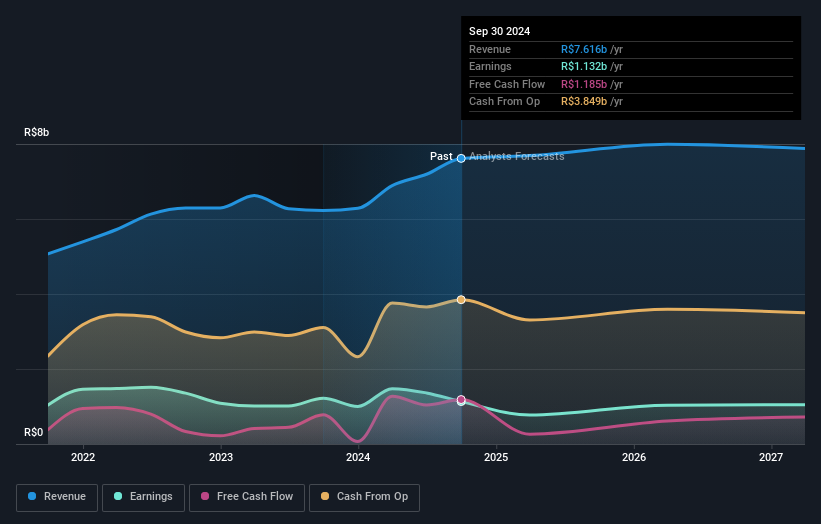Toggle the Cash From Op legend button

[x=364, y=497]
